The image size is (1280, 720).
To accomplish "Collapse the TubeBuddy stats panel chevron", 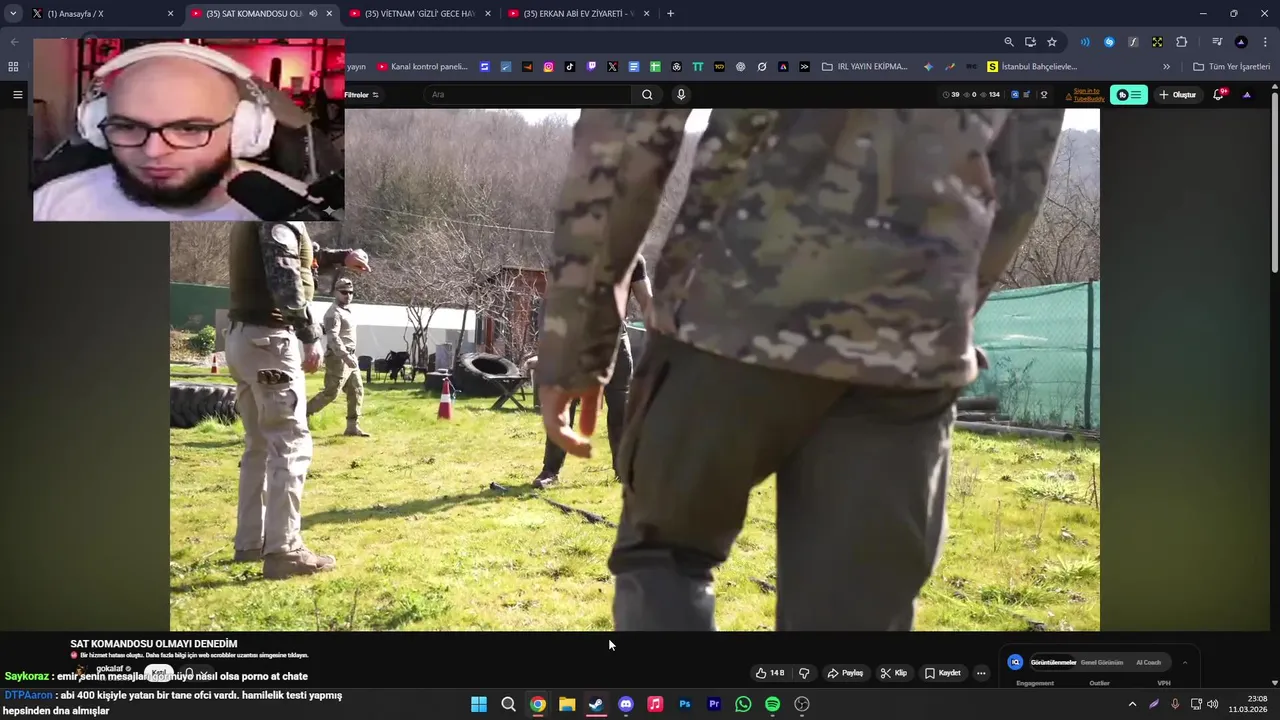I will pos(1185,662).
